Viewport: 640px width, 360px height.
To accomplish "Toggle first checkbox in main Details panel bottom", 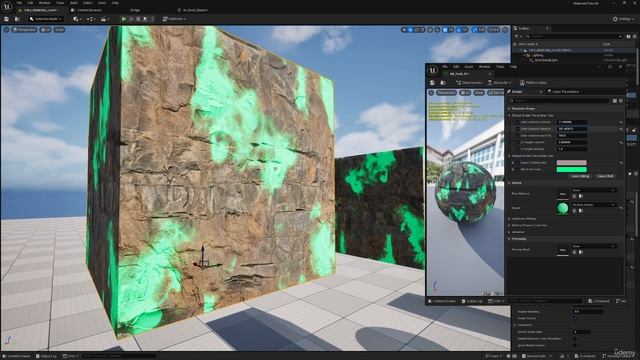I will point(575,318).
